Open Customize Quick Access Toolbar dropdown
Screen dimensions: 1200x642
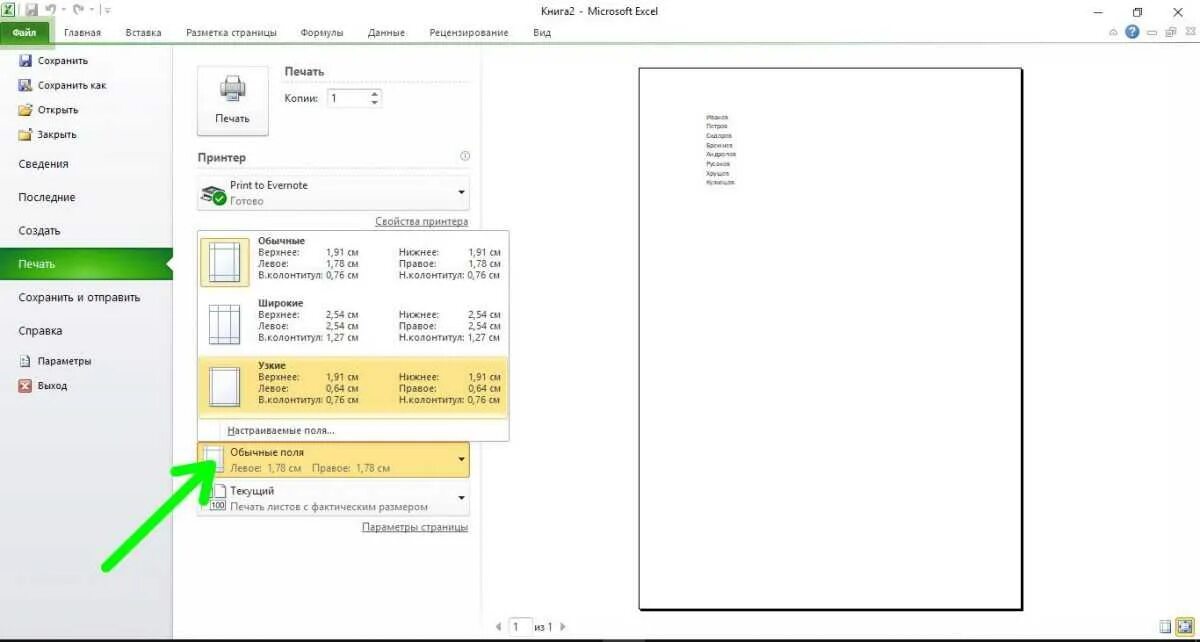(107, 10)
